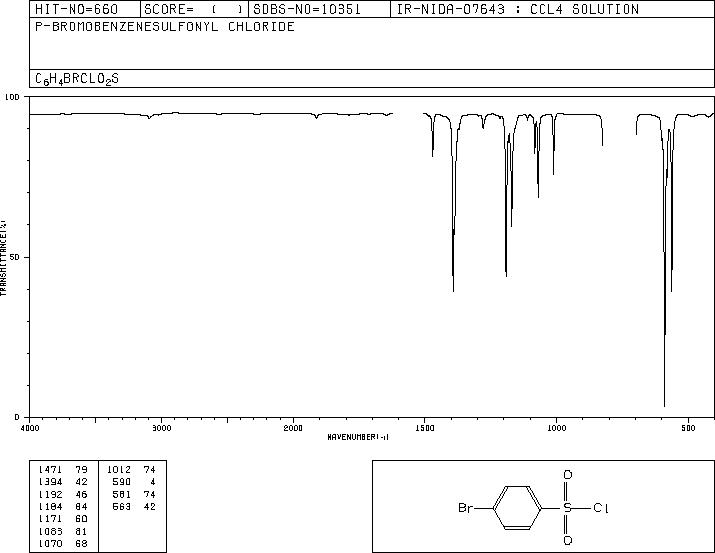Click the transmittance value 68 beside 1070
The height and width of the screenshot is (553, 715).
coord(82,543)
